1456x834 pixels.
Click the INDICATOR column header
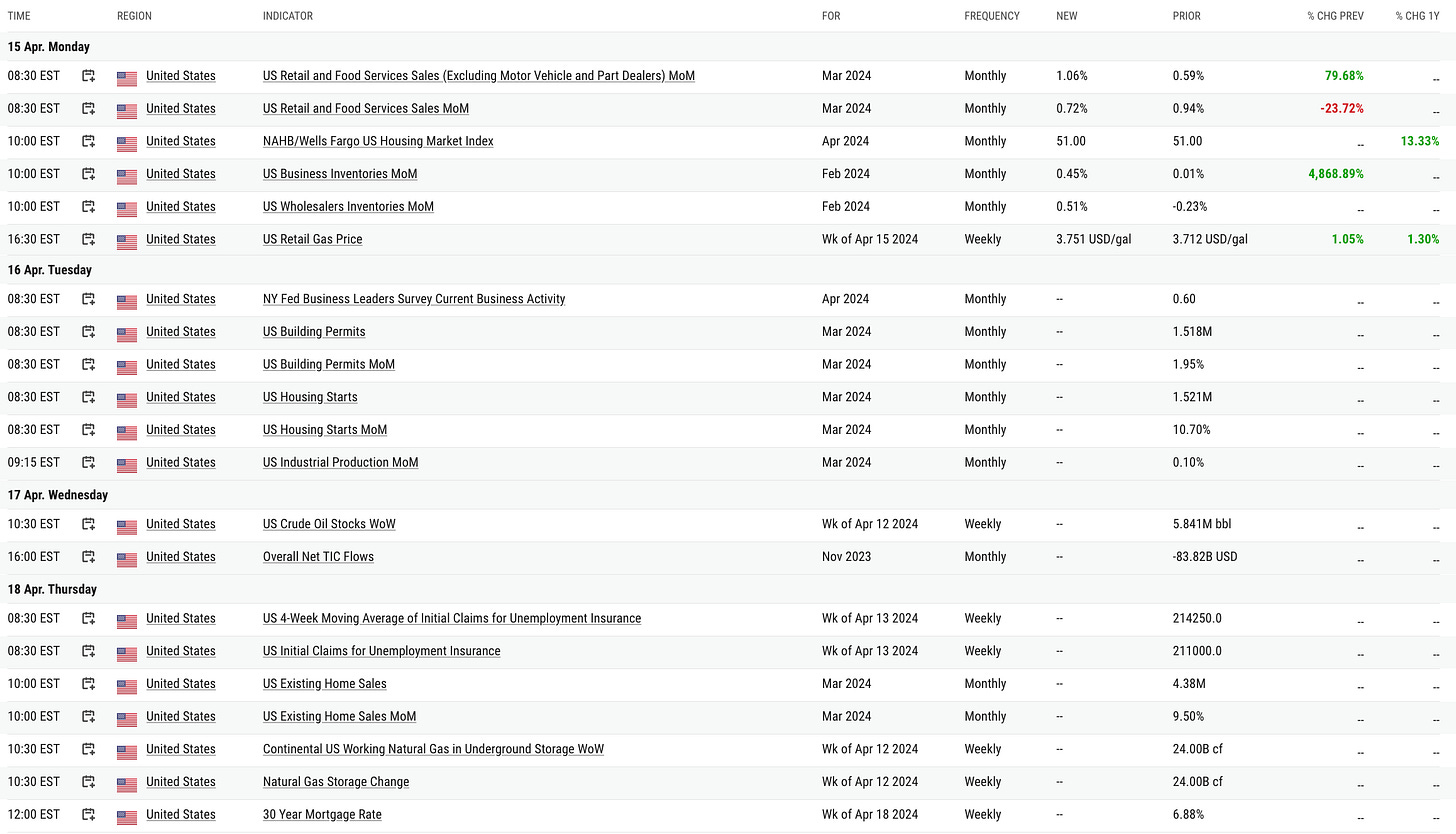288,16
